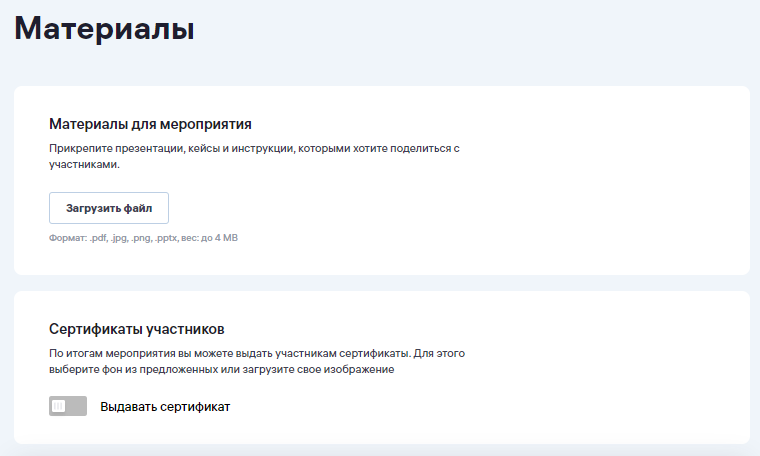Click text line "выберите фон из предложенных"
760x456 pixels.
222,369
